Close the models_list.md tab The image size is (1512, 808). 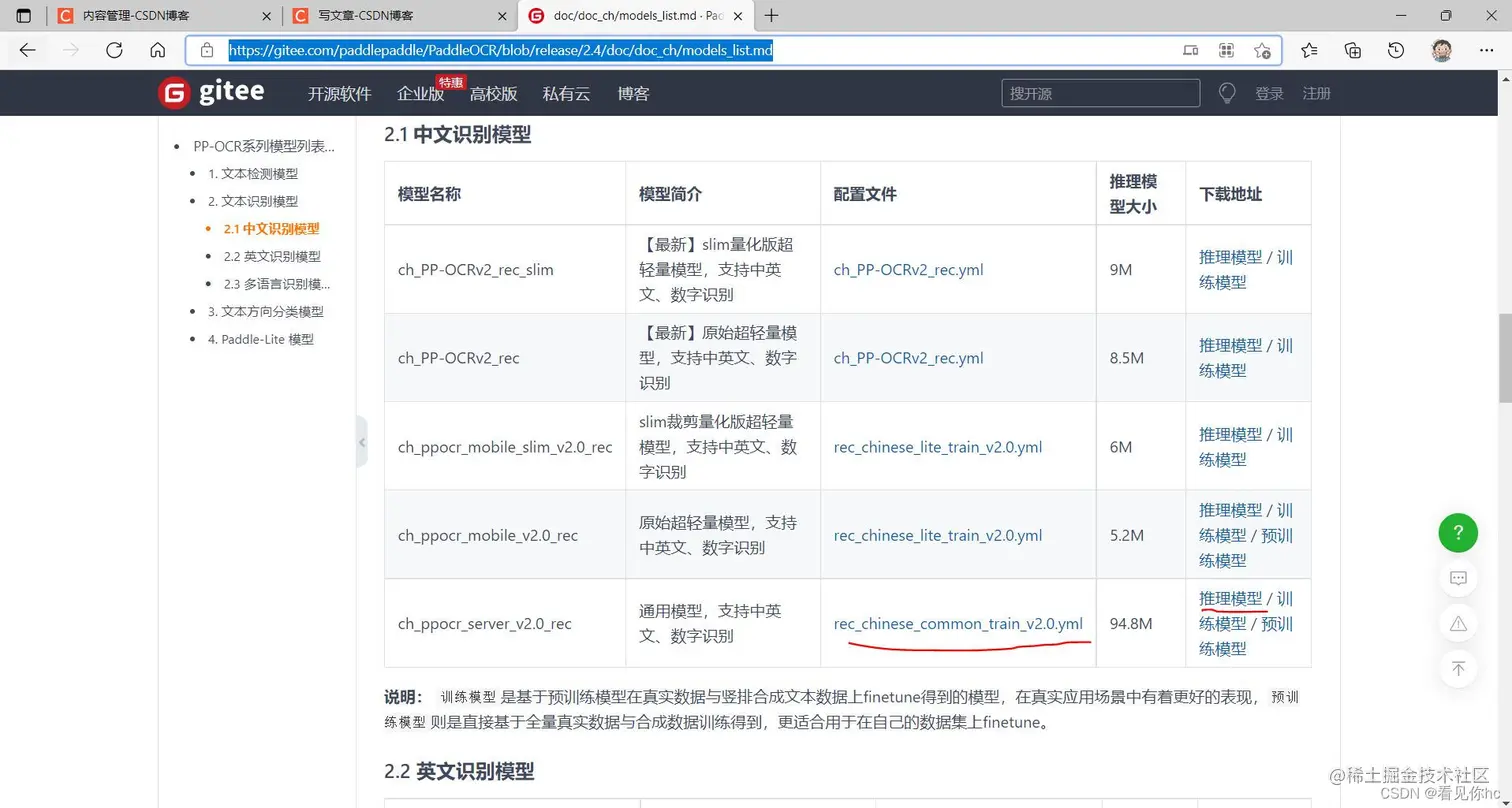(x=737, y=16)
